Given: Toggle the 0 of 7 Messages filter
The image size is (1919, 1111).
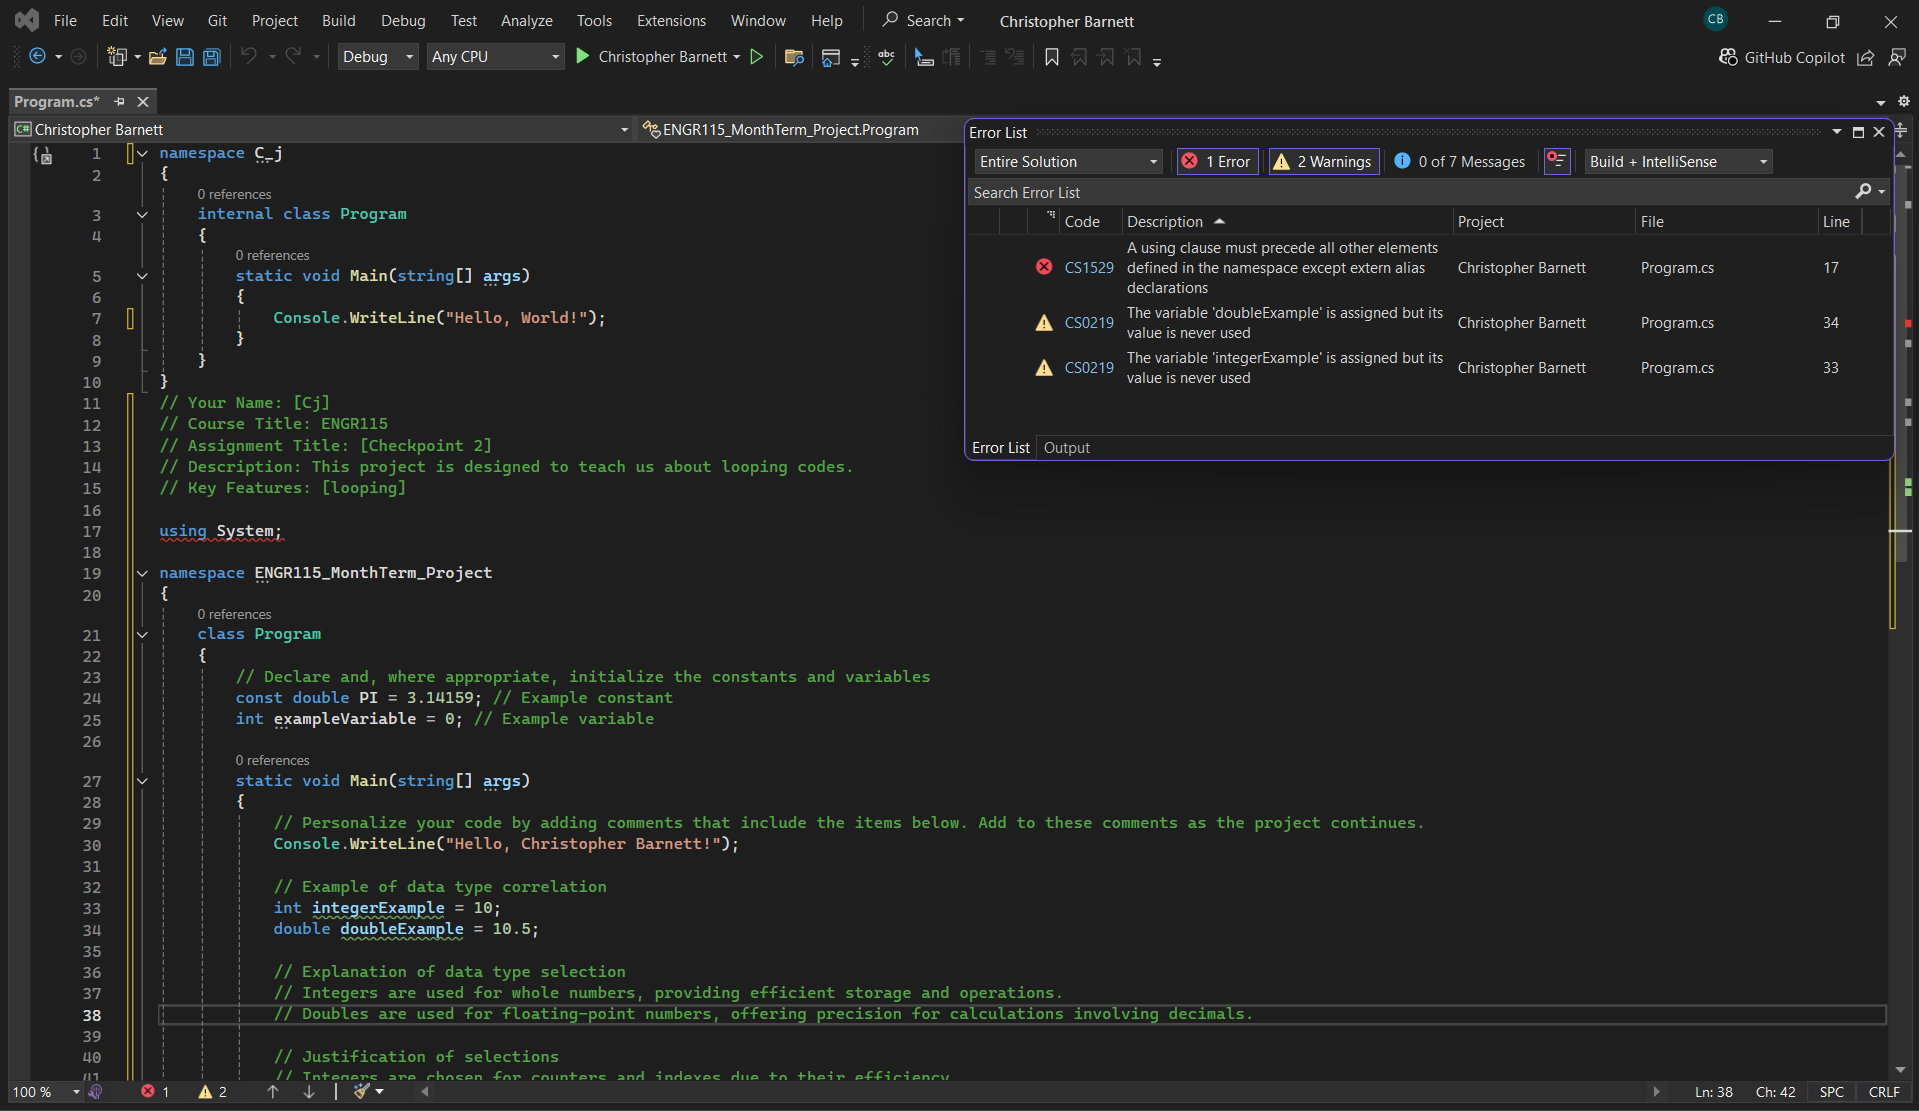Looking at the screenshot, I should click(x=1459, y=161).
